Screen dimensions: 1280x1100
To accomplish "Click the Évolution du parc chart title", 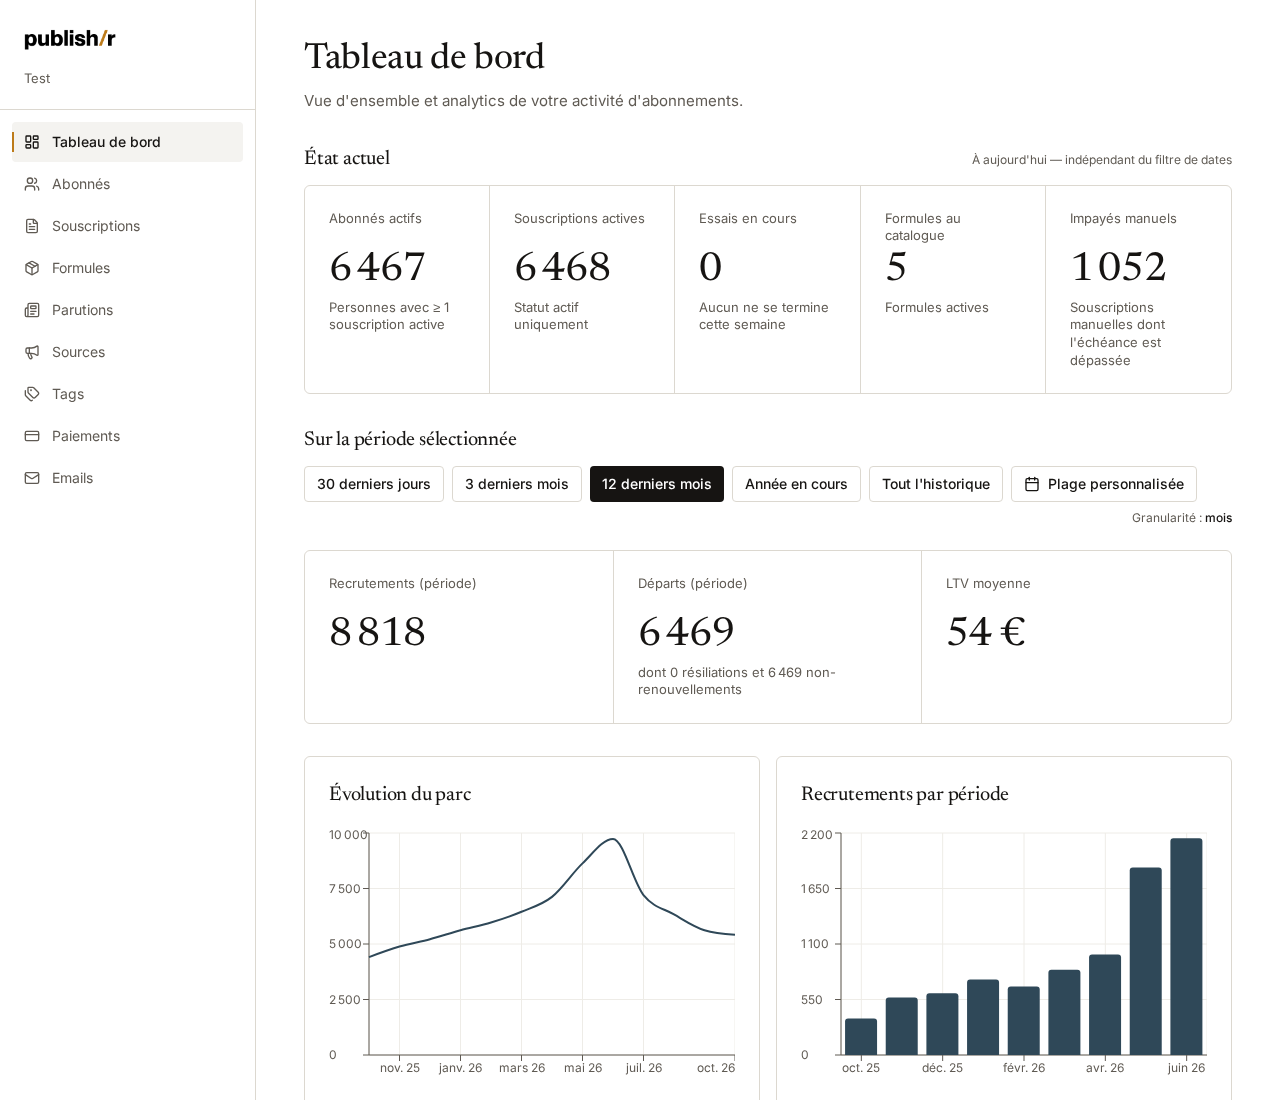I will pos(400,794).
